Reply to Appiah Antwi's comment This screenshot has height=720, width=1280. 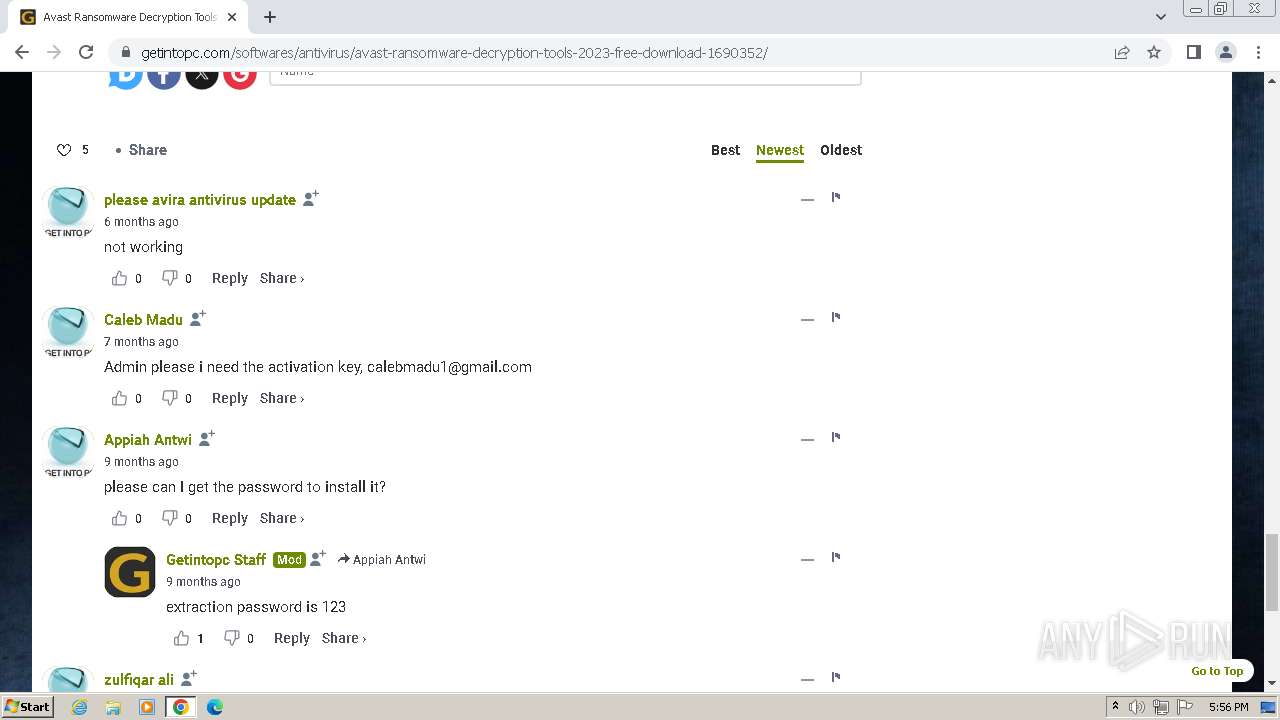point(229,518)
